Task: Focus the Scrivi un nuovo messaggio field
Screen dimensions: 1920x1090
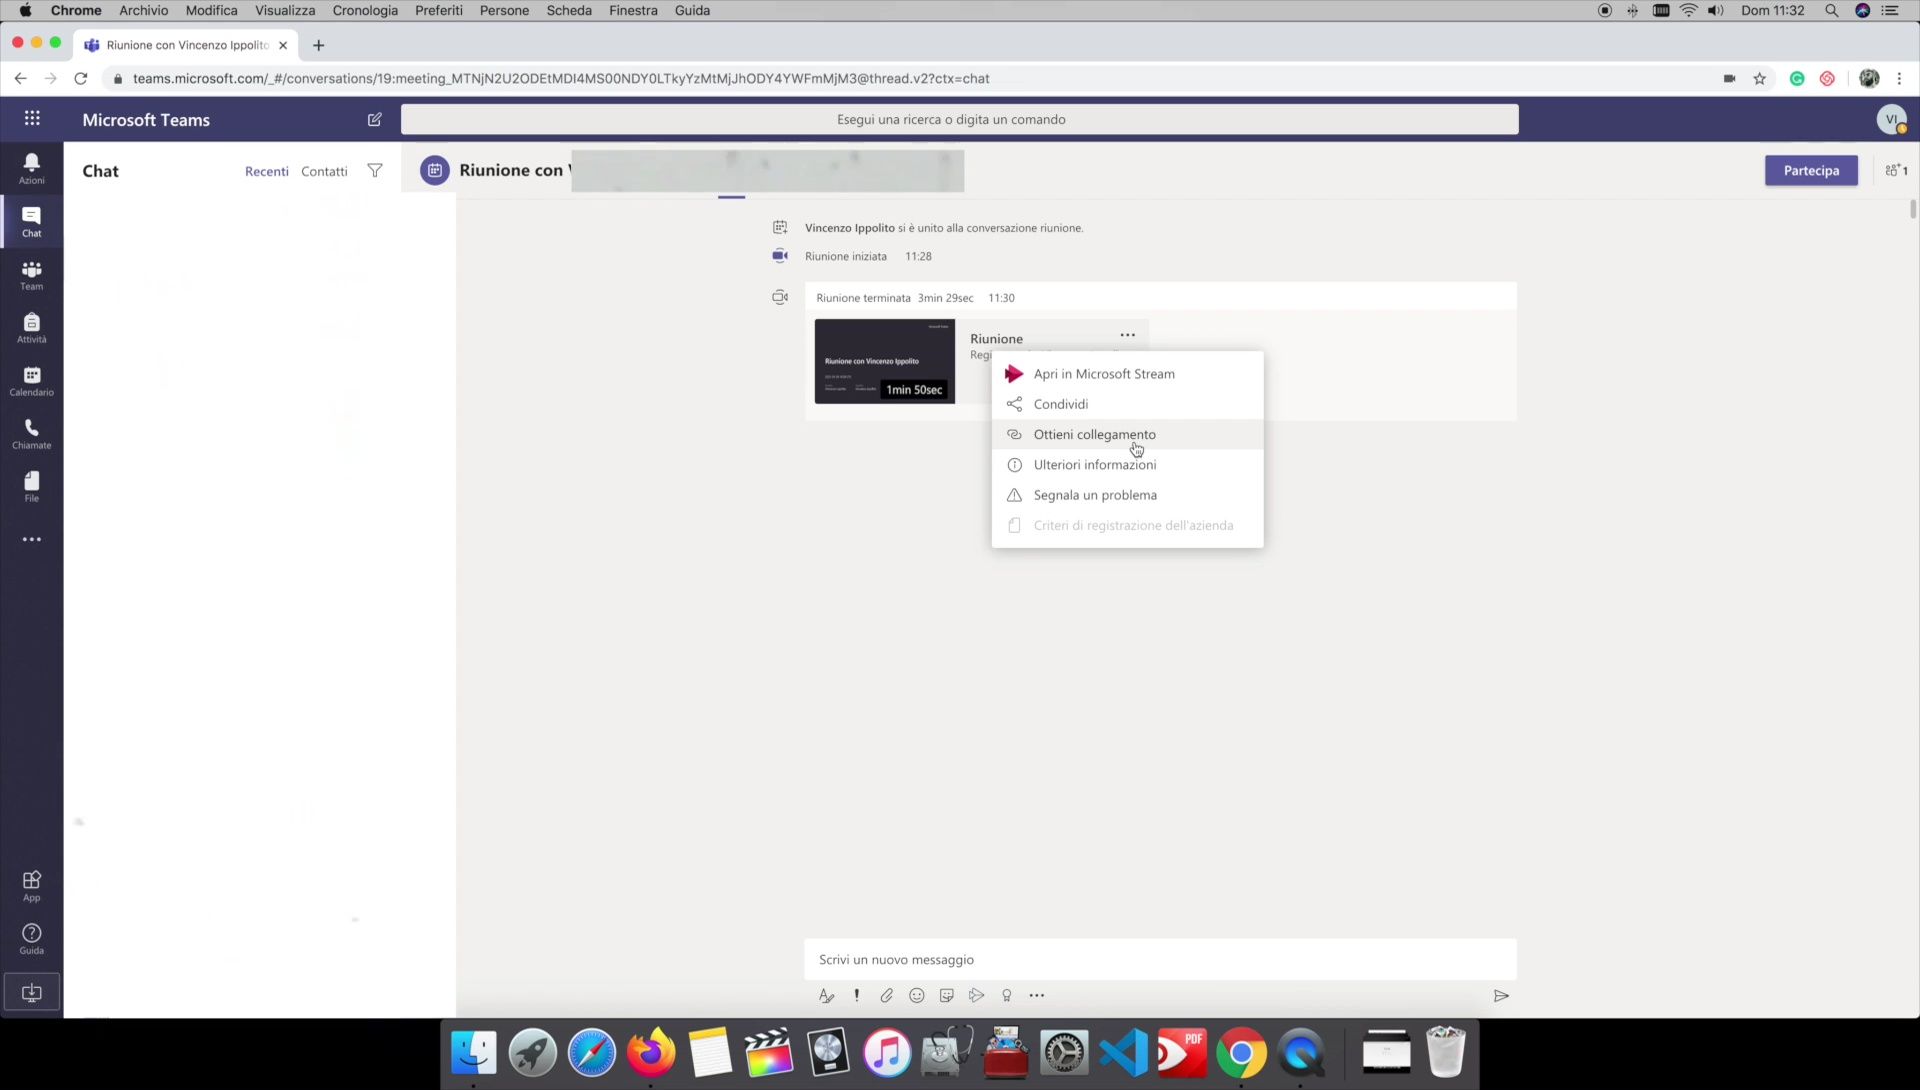Action: [1160, 959]
